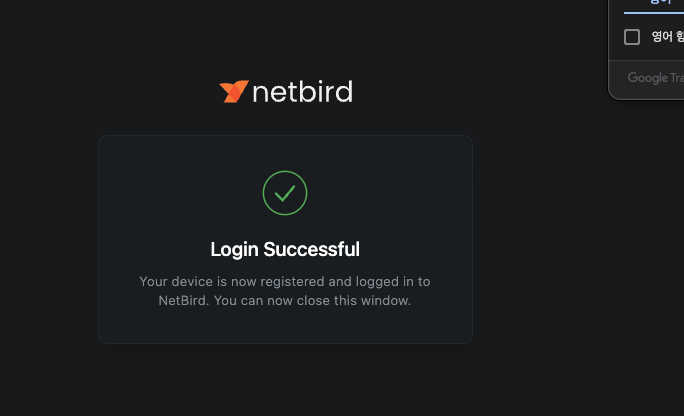Screen dimensions: 684x416
Task: Select the underlined language tab in translate popup
Action: pos(654,6)
